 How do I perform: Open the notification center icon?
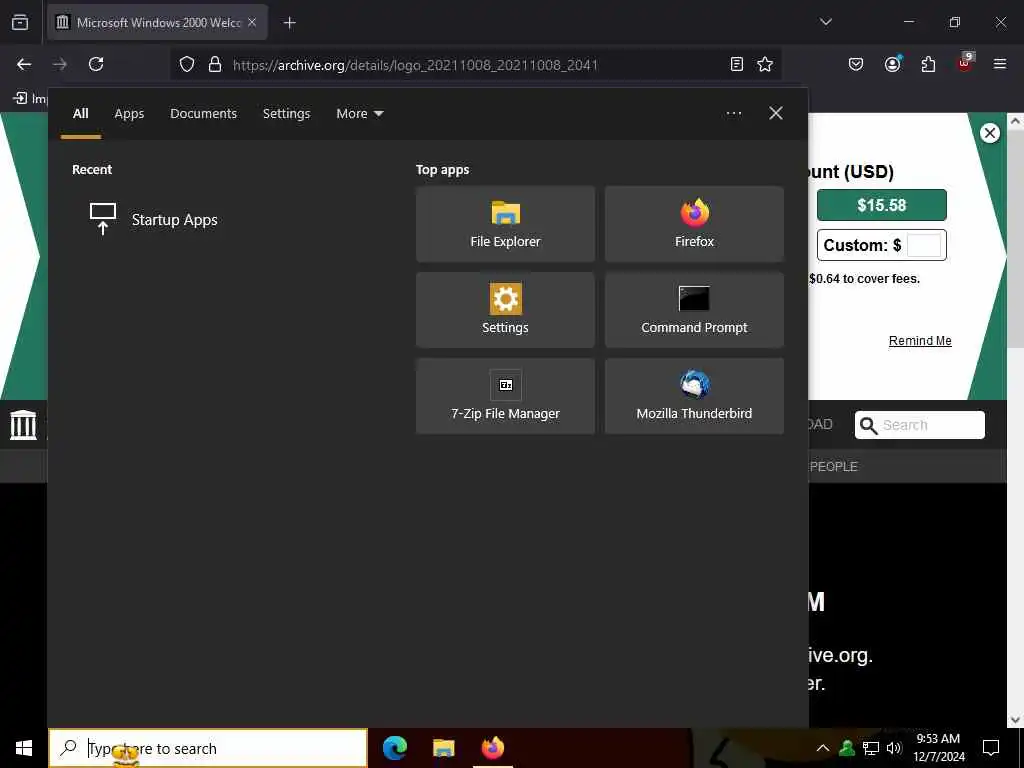pyautogui.click(x=991, y=748)
